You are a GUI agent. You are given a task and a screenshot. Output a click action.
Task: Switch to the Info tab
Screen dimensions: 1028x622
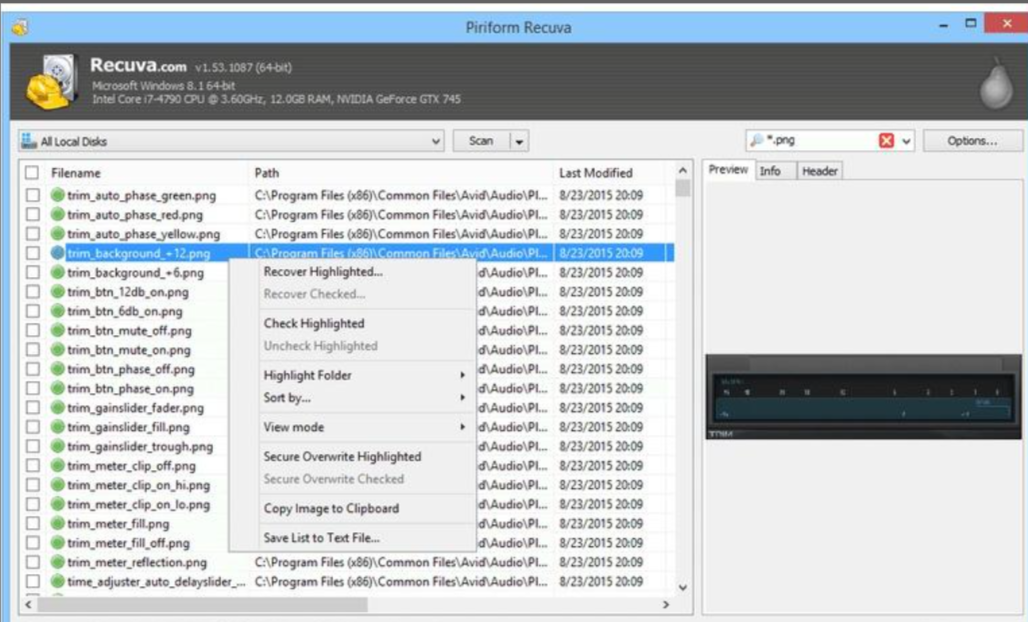click(770, 171)
